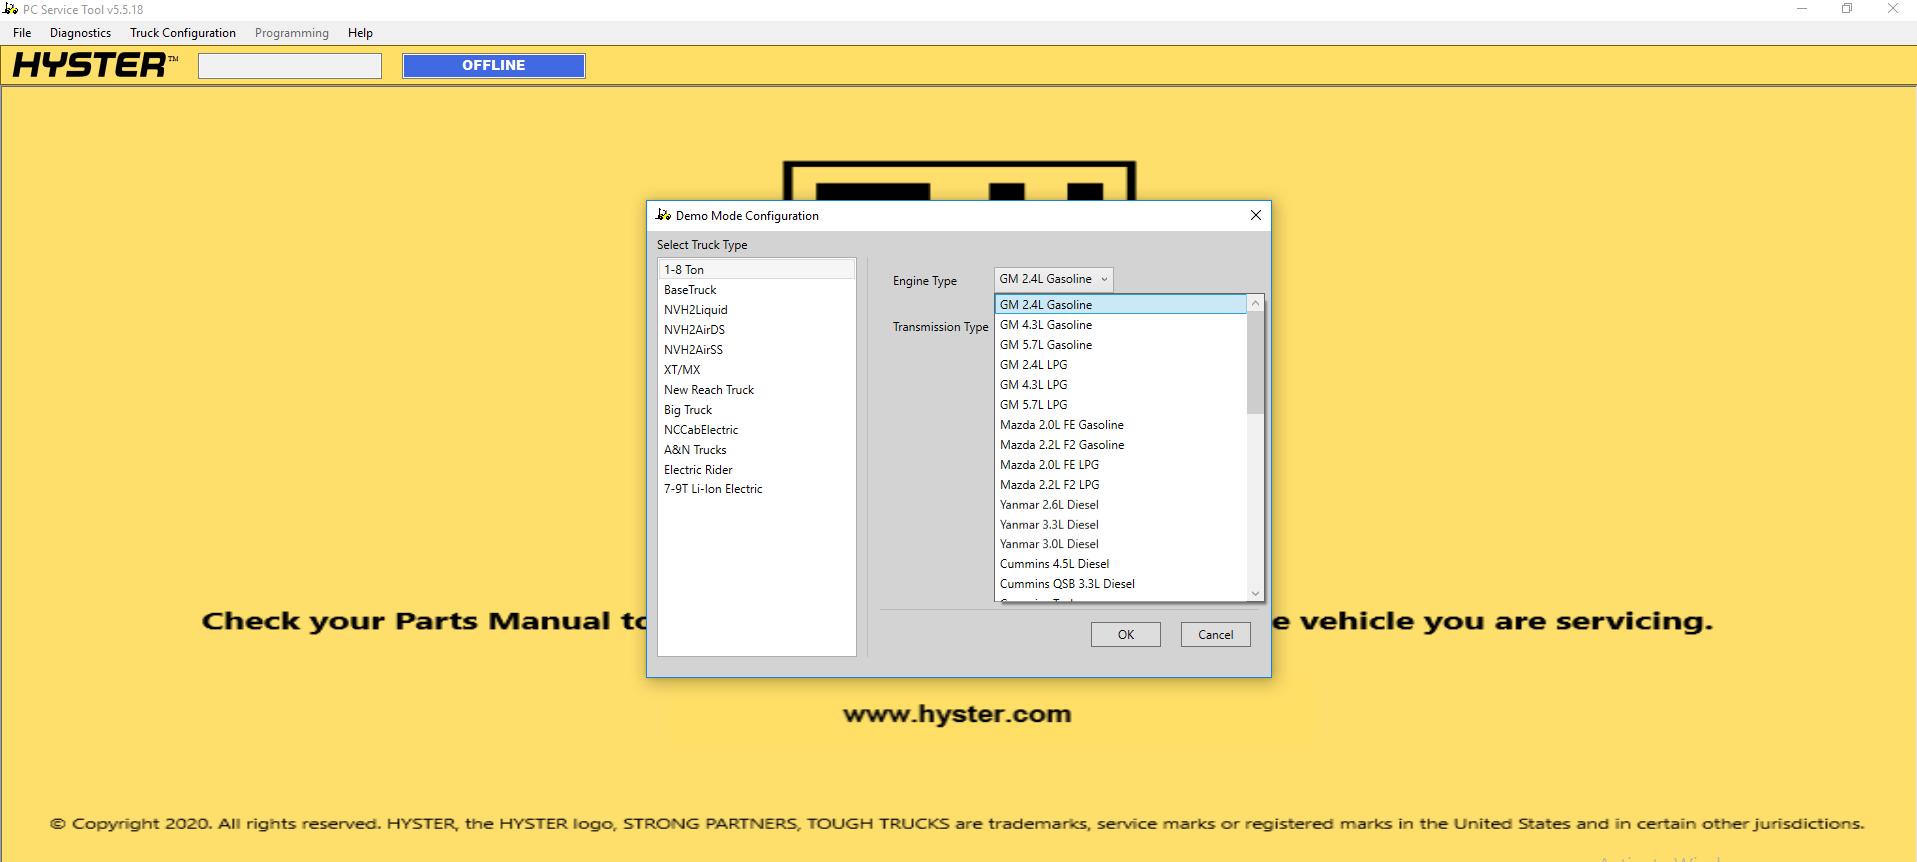The image size is (1917, 862).
Task: Click the Demo Mode Configuration dialog icon
Action: pyautogui.click(x=663, y=215)
